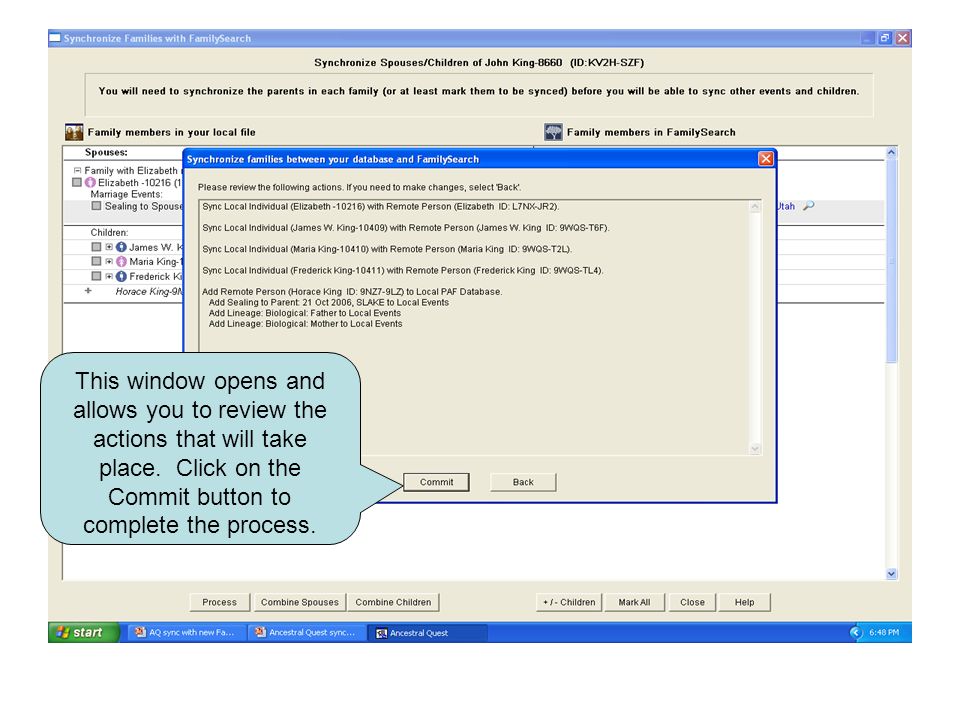The image size is (960, 720).
Task: Select the Ancestral Quest taskbar button
Action: 427,632
